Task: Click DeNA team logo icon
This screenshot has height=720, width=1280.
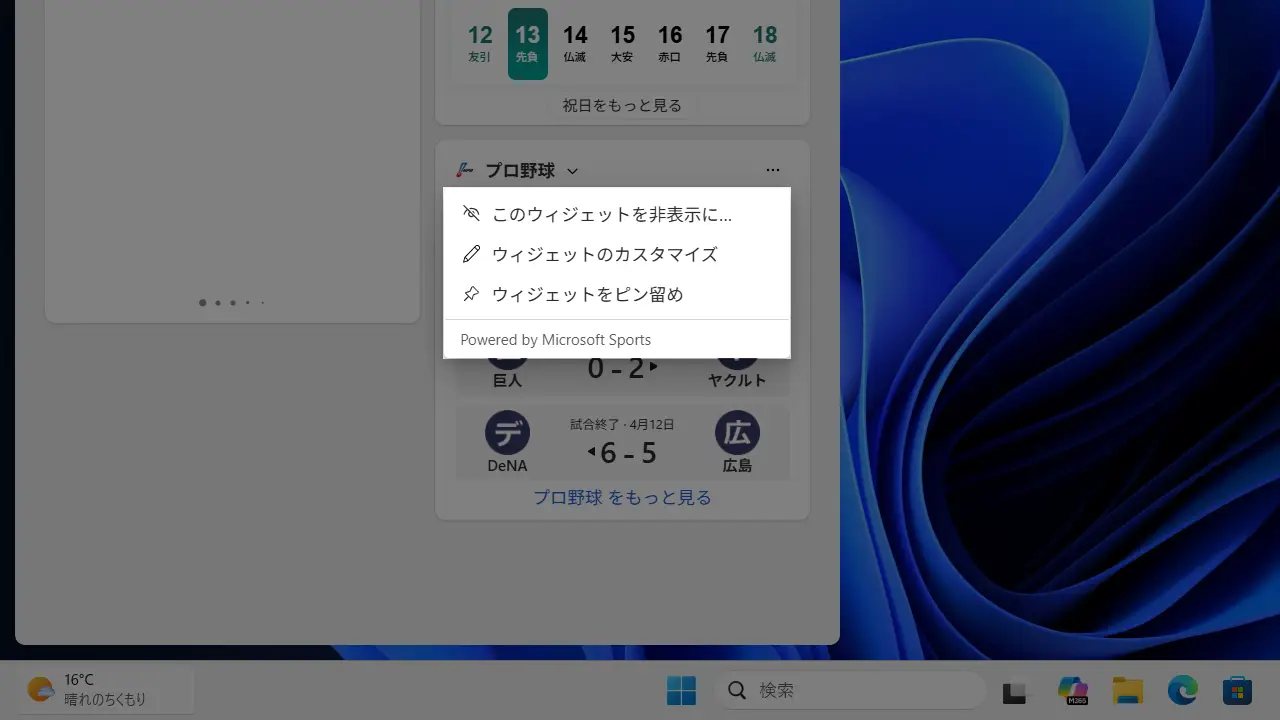Action: point(507,433)
